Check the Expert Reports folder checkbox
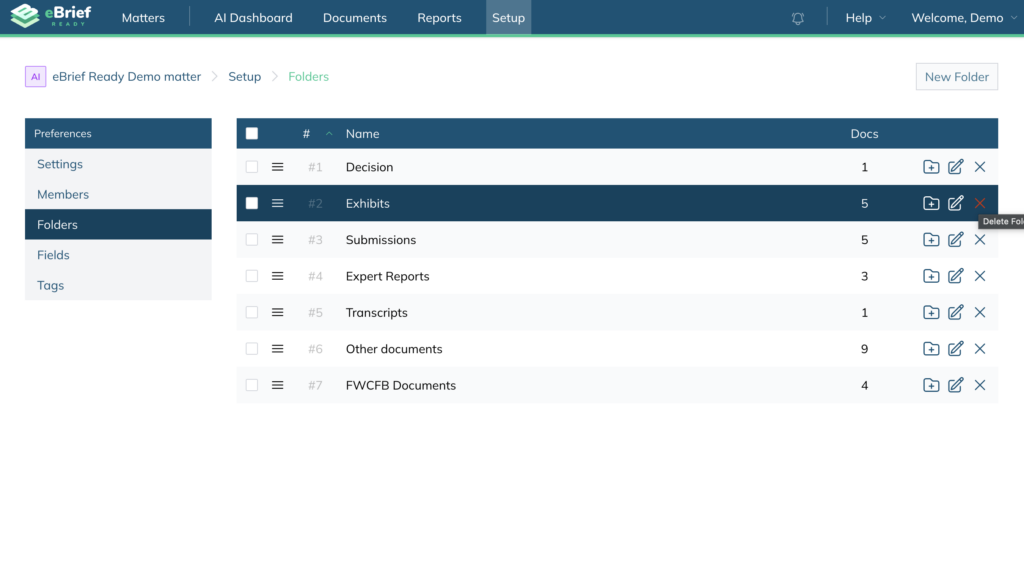 pos(251,276)
